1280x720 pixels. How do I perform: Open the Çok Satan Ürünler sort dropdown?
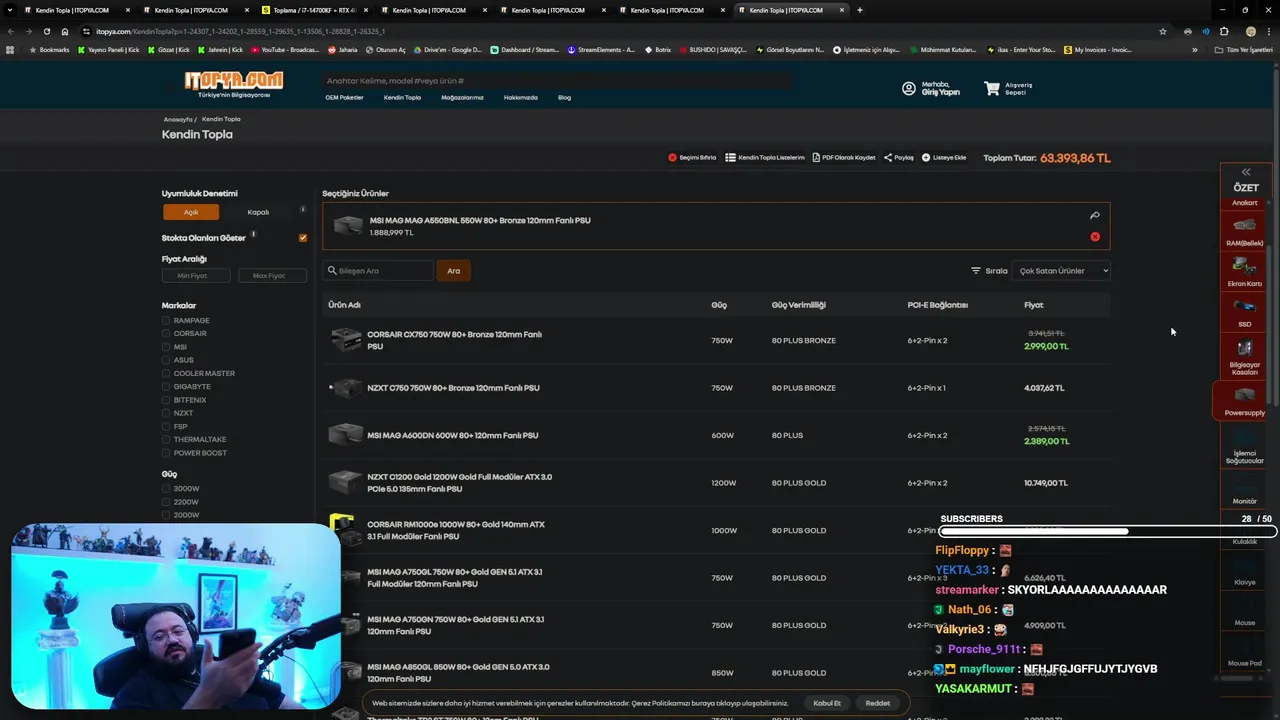[x=1062, y=271]
